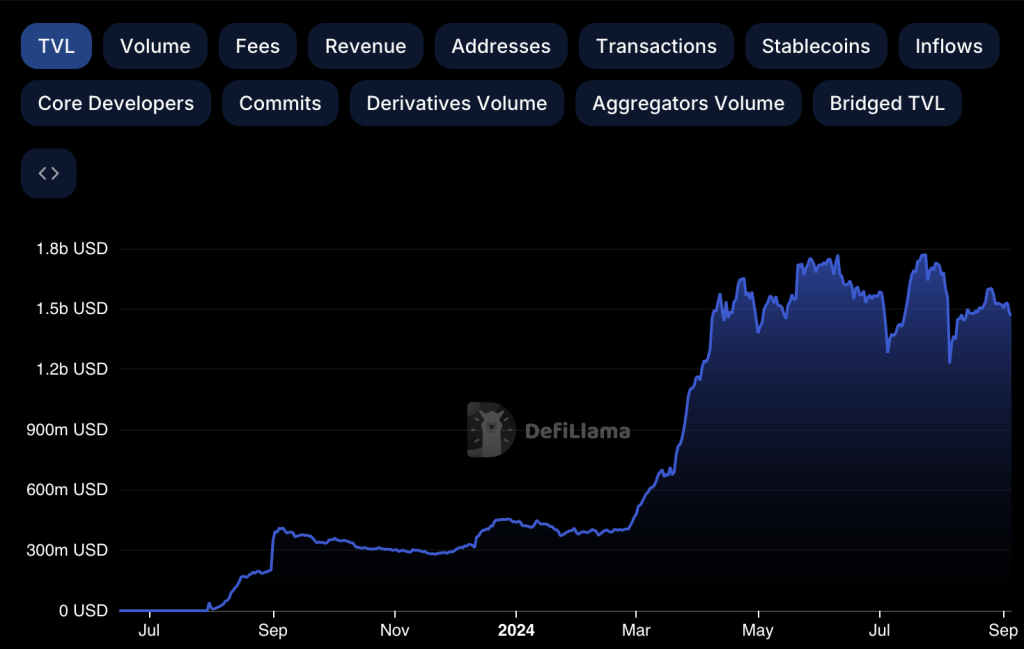
Task: Turn on the Transactions metric
Action: [656, 46]
